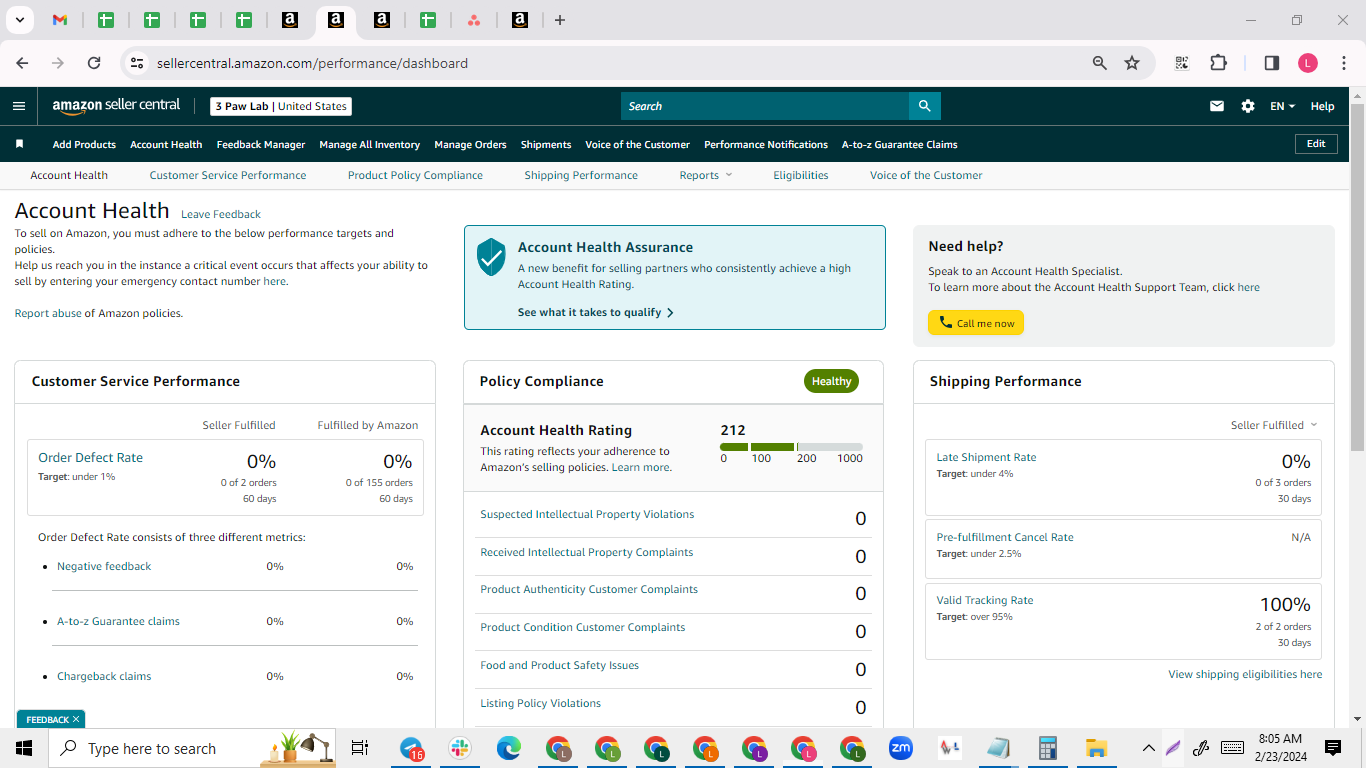Image resolution: width=1366 pixels, height=768 pixels.
Task: Open a new browser tab
Action: 560,20
